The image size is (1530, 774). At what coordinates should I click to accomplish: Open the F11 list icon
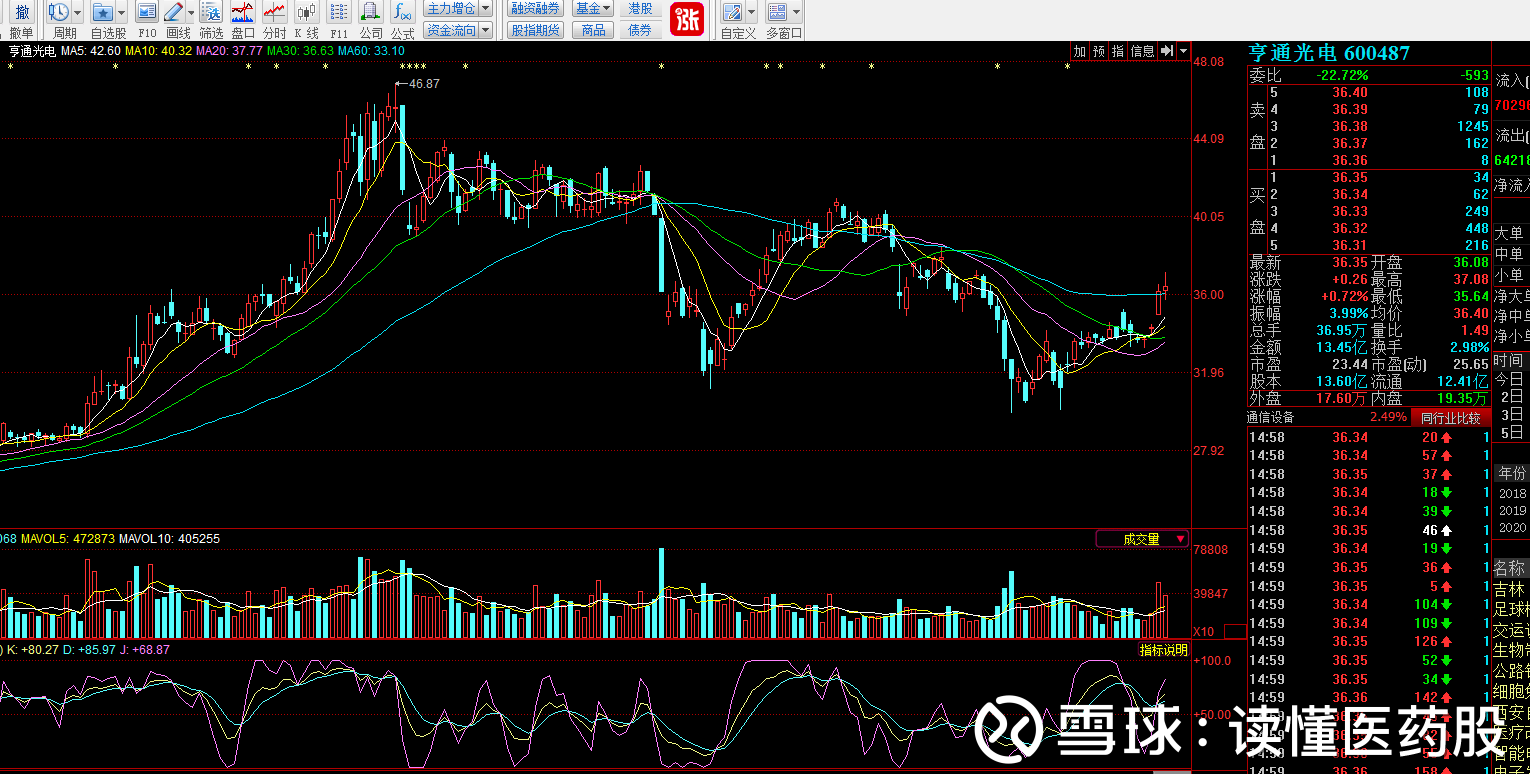click(x=339, y=12)
